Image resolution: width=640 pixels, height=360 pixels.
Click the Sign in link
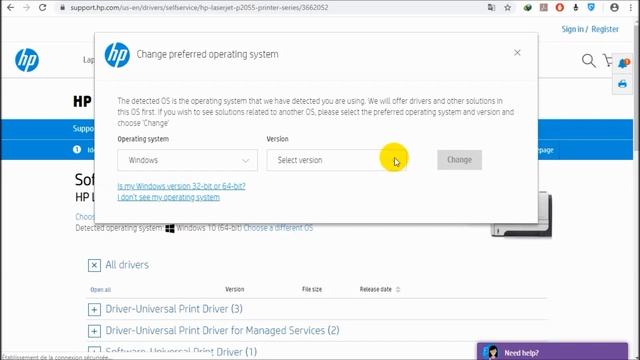tap(572, 29)
